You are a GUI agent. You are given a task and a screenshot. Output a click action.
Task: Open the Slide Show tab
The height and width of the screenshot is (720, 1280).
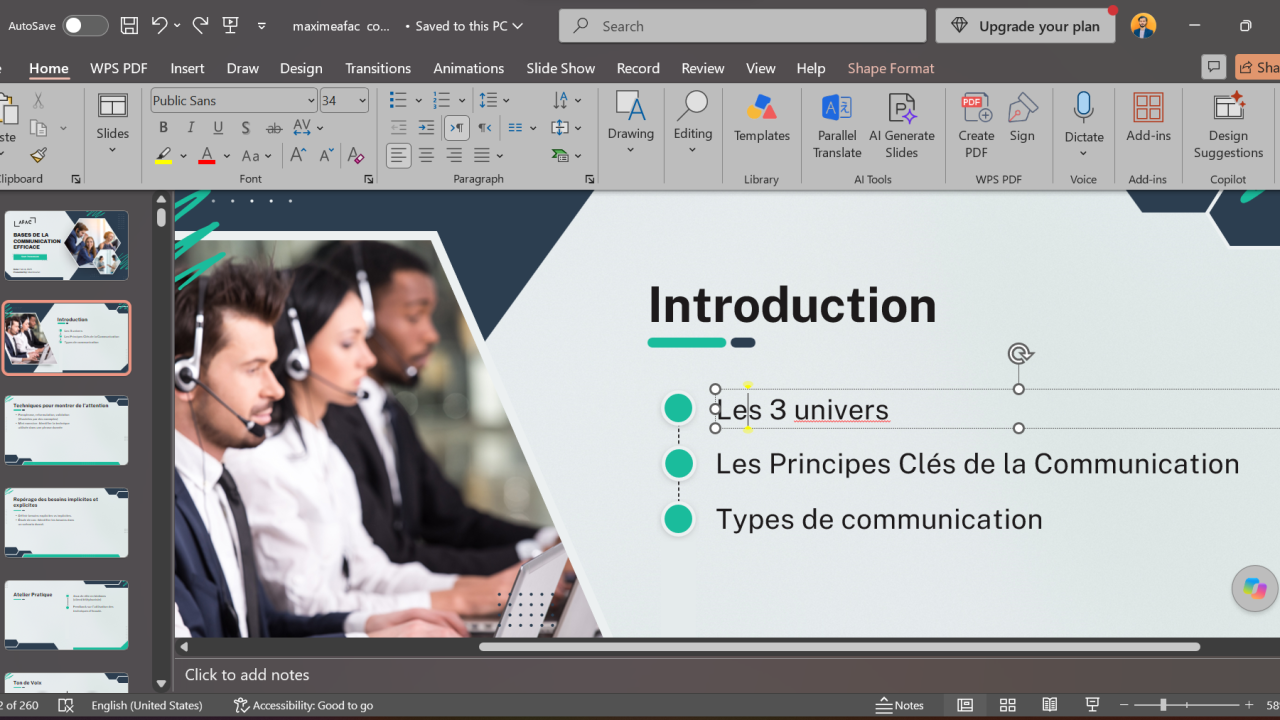coord(561,68)
